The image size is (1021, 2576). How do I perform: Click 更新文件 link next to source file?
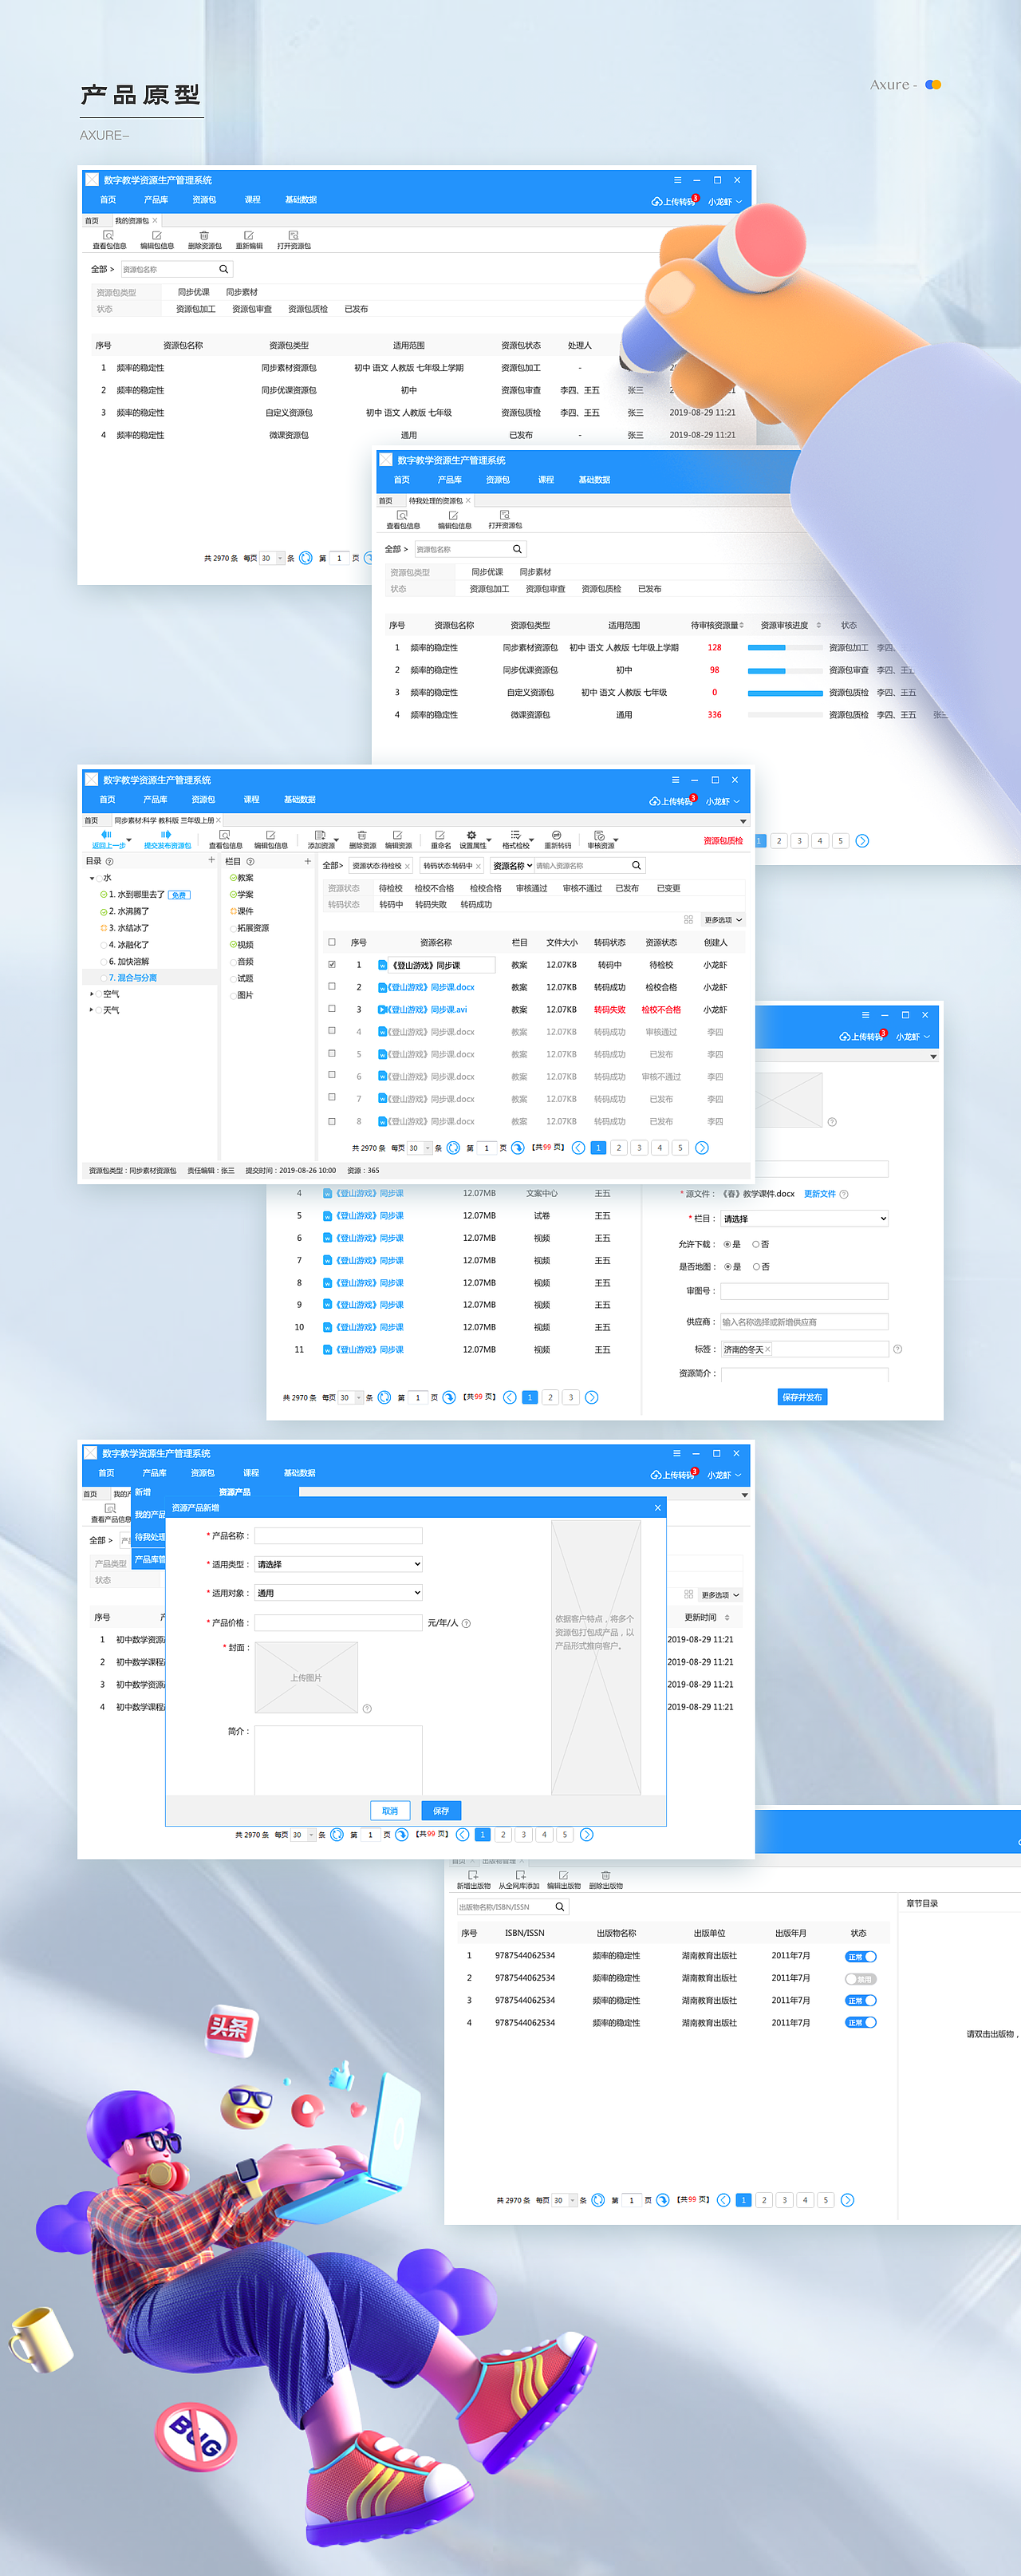(820, 1194)
